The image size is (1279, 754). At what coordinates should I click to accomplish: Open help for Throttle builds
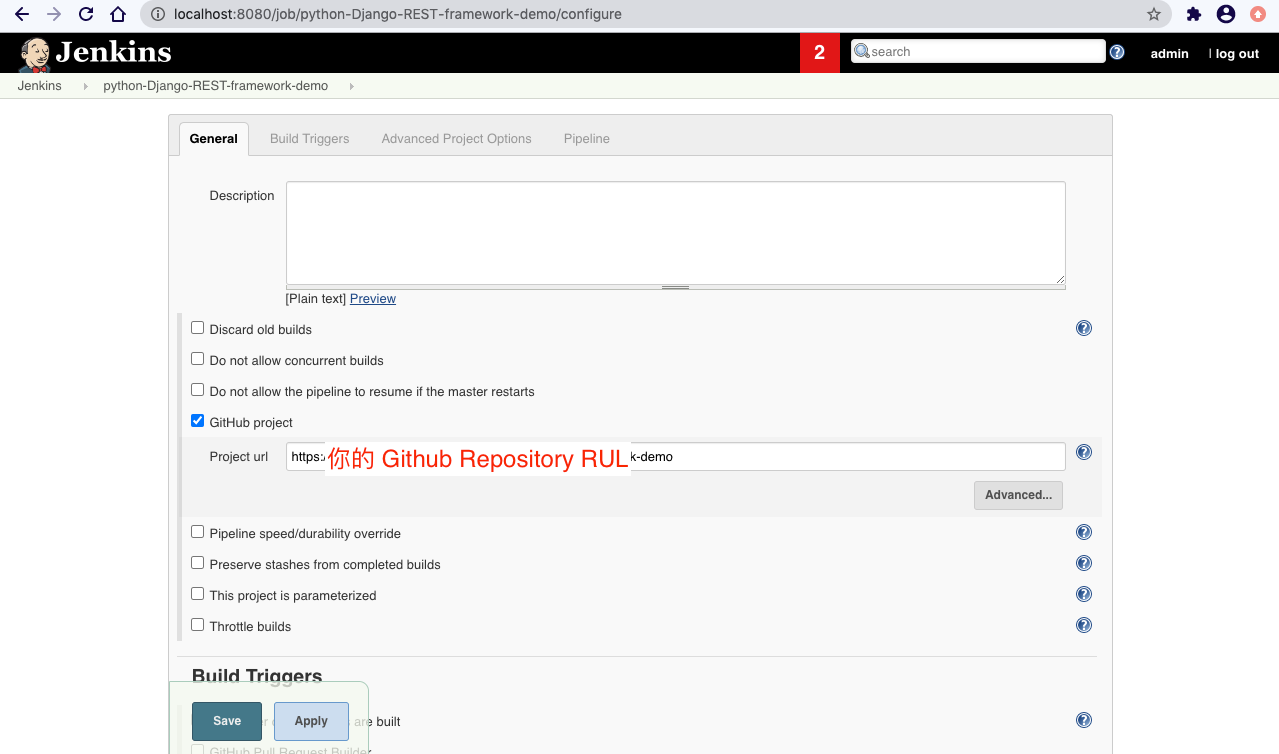1083,625
